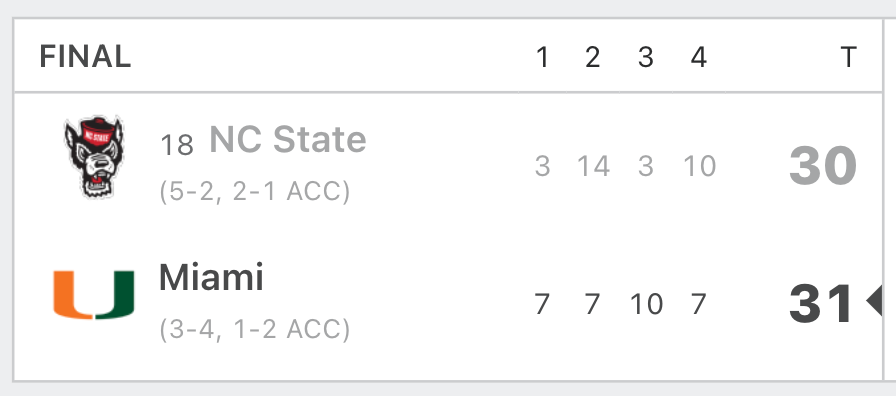Click the T total column header
Screen dimensions: 896x396
pyautogui.click(x=849, y=57)
